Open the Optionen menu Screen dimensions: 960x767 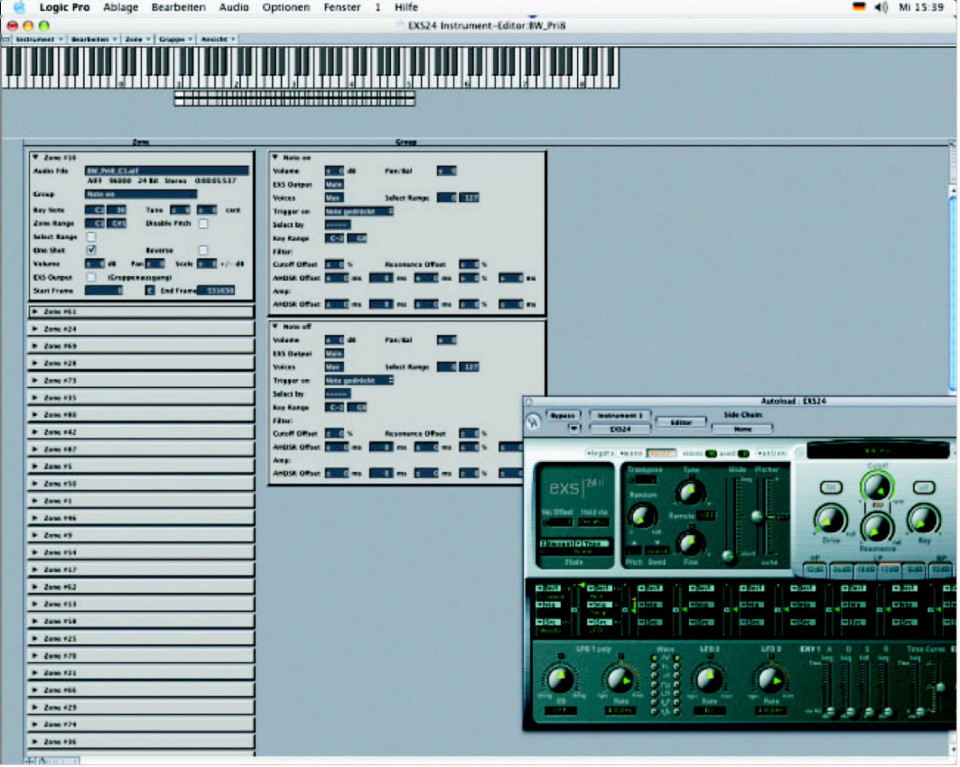[286, 7]
